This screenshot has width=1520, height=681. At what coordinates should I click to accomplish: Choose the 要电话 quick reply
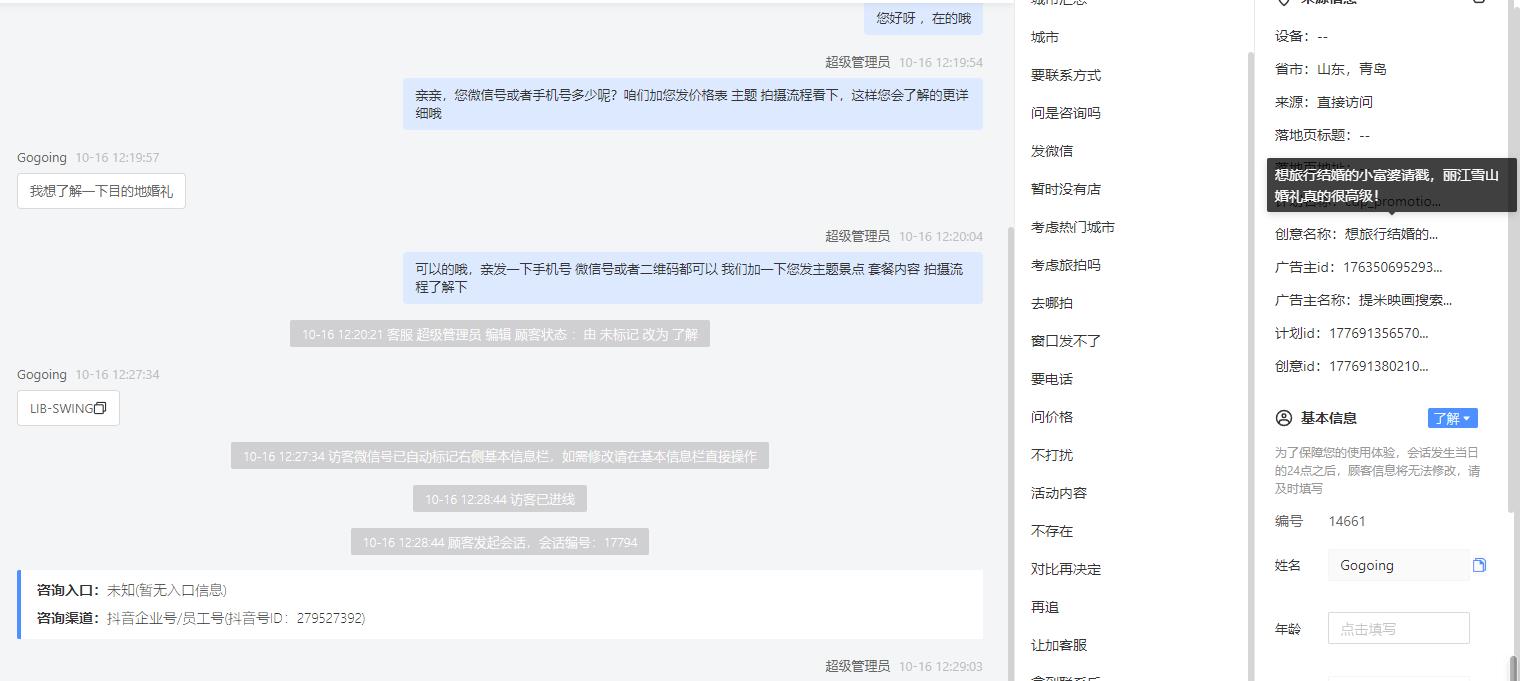(1052, 379)
